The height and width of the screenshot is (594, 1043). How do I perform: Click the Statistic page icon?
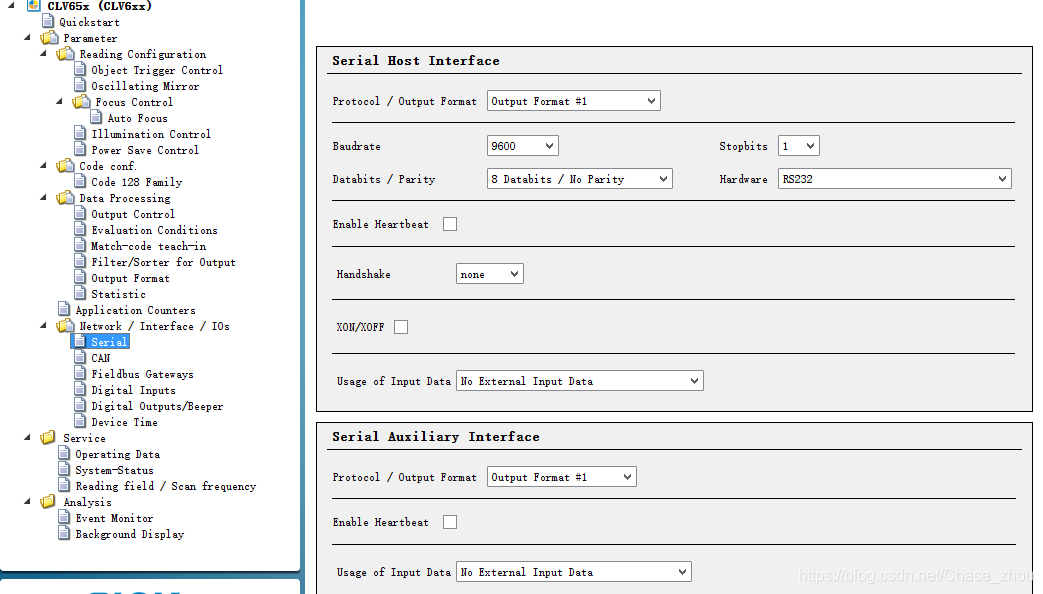[x=80, y=293]
